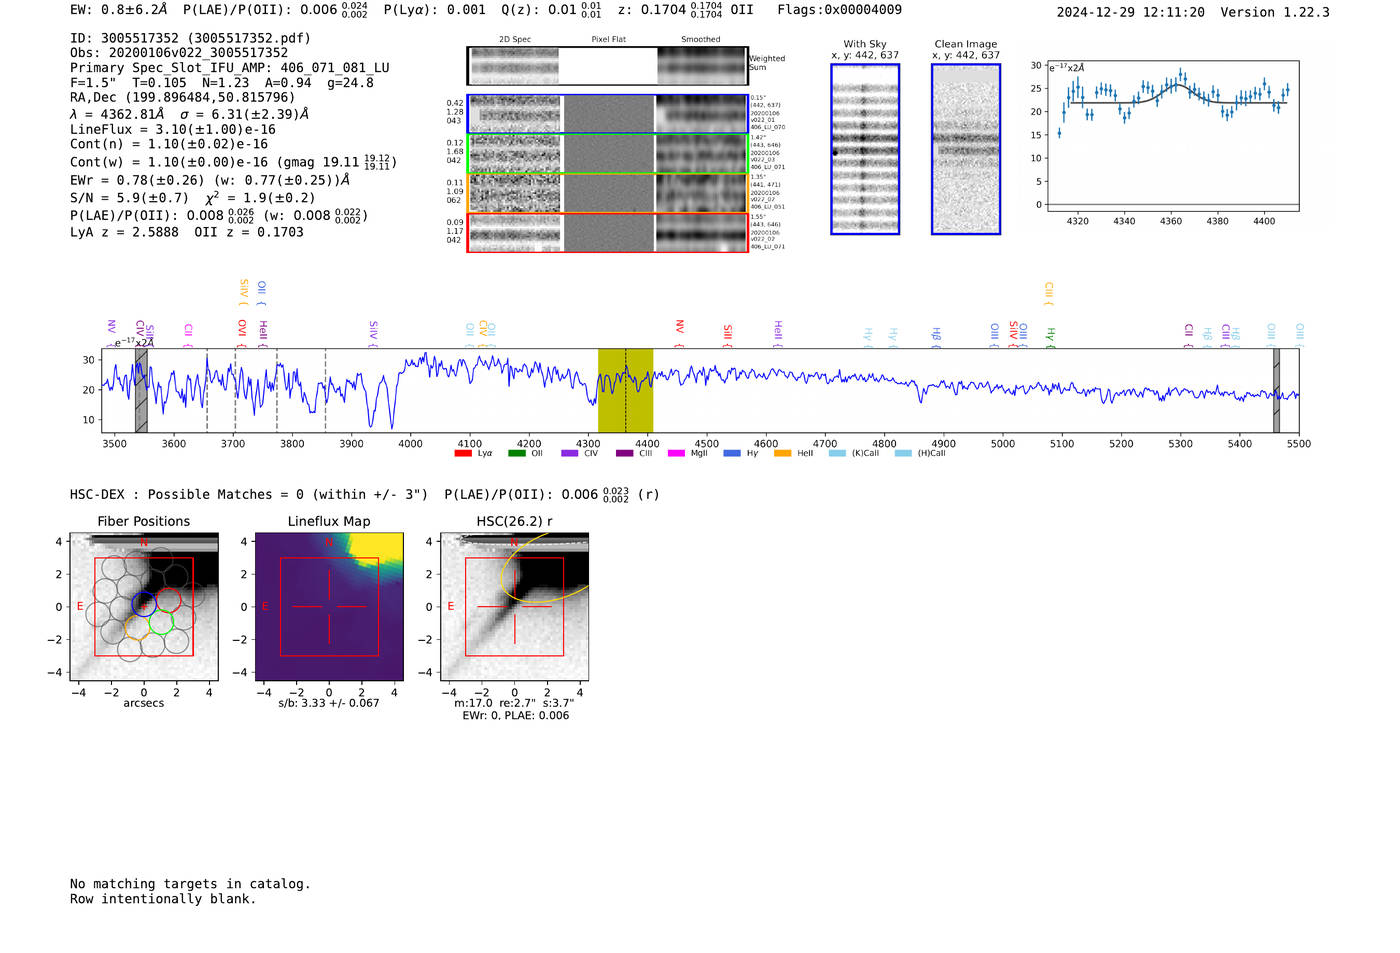
Task: Click the Primary Spec_Slot_IFU_AMP line
Action: pyautogui.click(x=230, y=68)
